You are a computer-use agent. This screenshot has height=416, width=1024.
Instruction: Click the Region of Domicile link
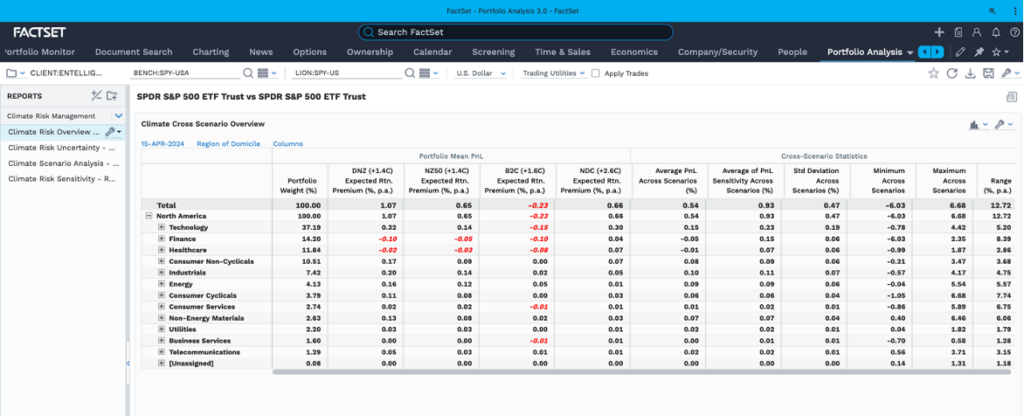click(229, 144)
